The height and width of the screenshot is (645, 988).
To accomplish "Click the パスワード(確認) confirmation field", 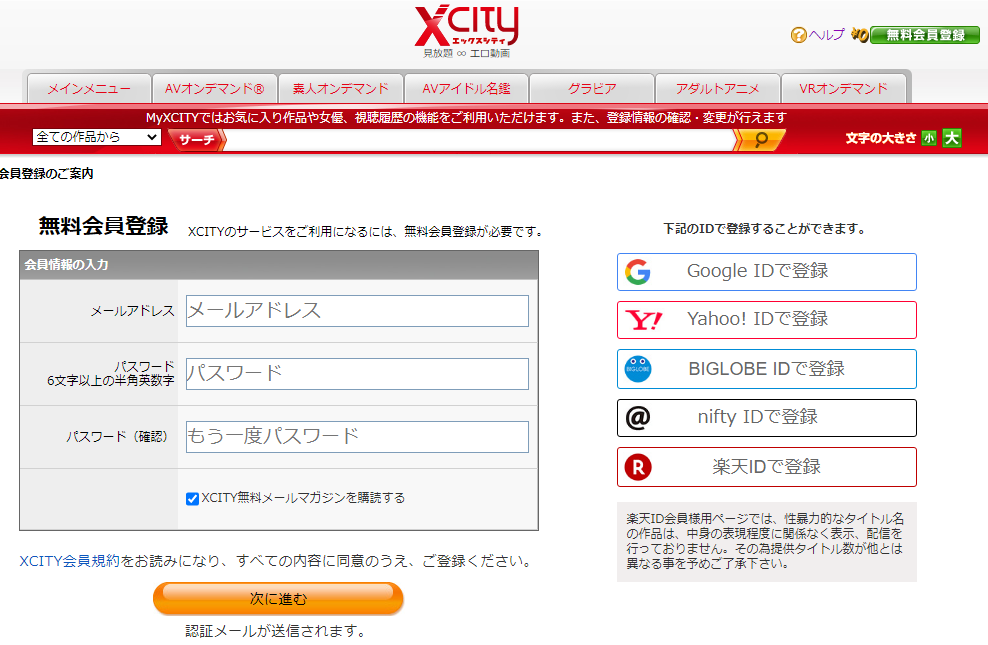I will [357, 437].
